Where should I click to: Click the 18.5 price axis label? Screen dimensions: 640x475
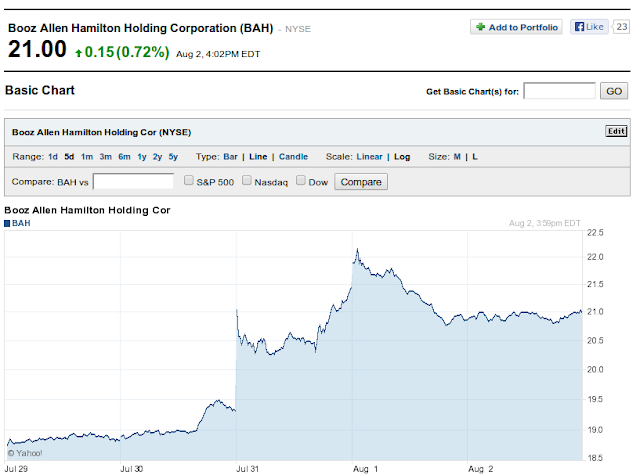[x=595, y=458]
